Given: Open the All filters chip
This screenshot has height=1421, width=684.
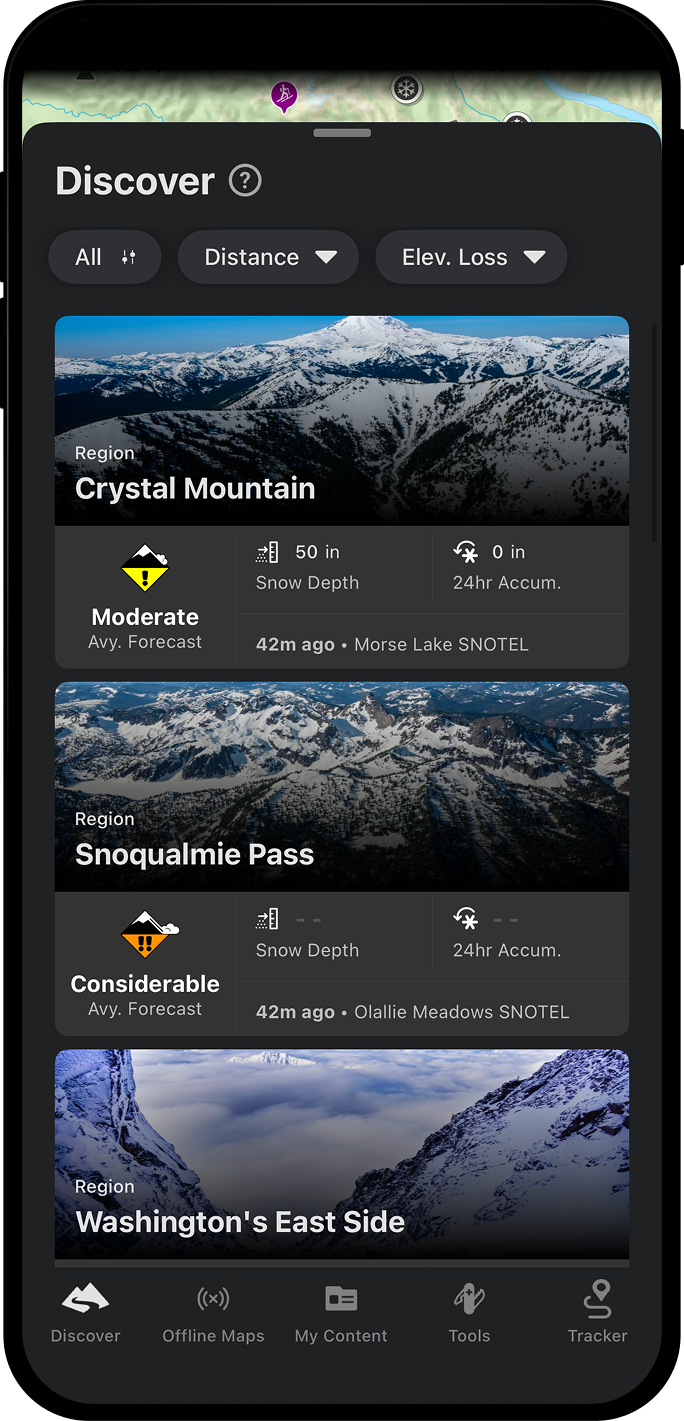Looking at the screenshot, I should (105, 257).
